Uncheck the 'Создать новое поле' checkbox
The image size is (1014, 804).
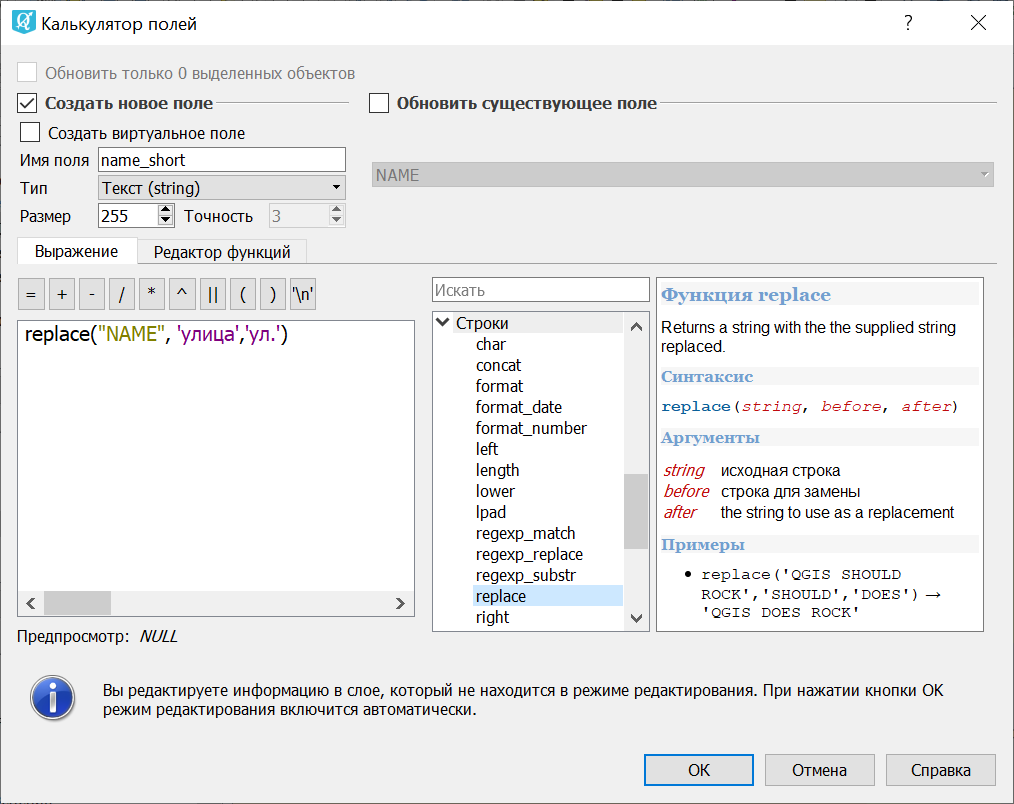coord(28,103)
